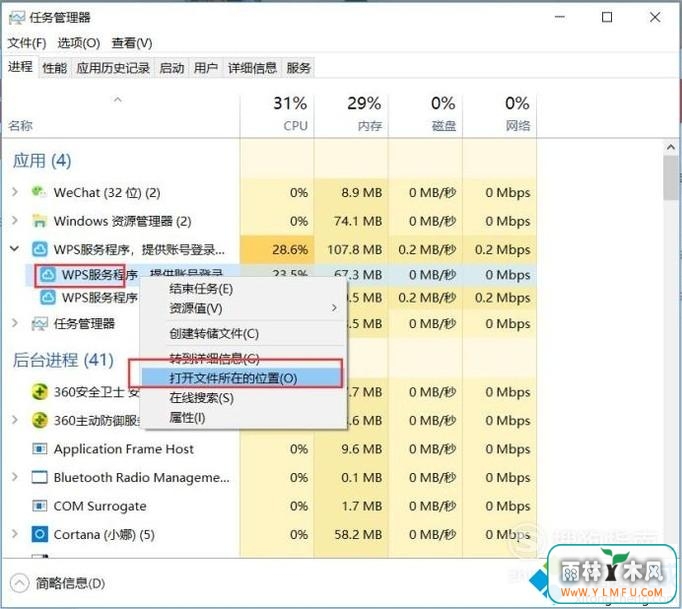This screenshot has width=682, height=609.
Task: Switch to the 用户 tab
Action: (x=206, y=68)
